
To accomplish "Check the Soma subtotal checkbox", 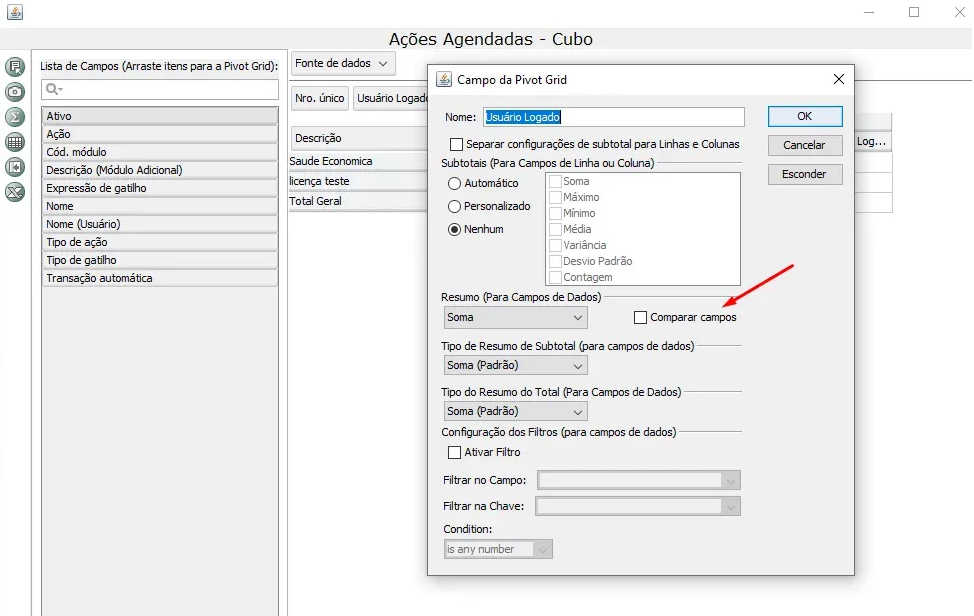I will click(555, 181).
